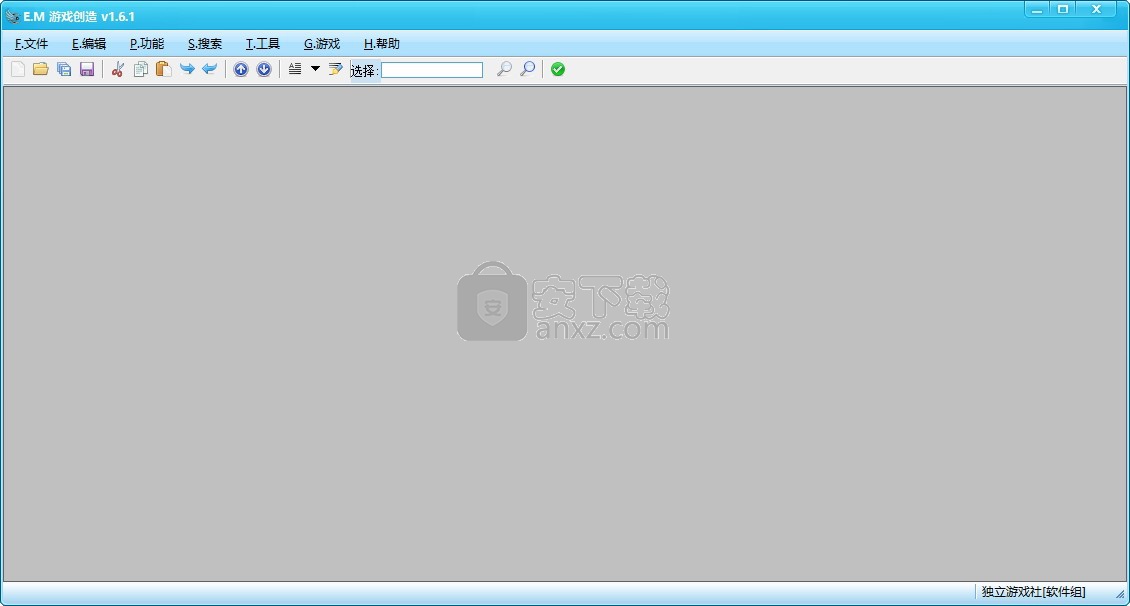Click the gray magnifier search icon
This screenshot has height=606, width=1130.
pos(504,69)
